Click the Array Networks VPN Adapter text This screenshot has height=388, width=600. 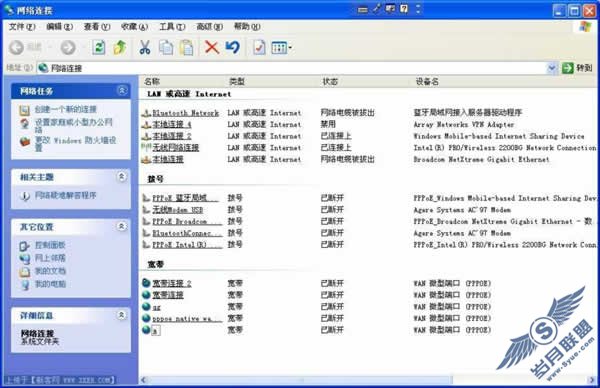click(x=463, y=124)
